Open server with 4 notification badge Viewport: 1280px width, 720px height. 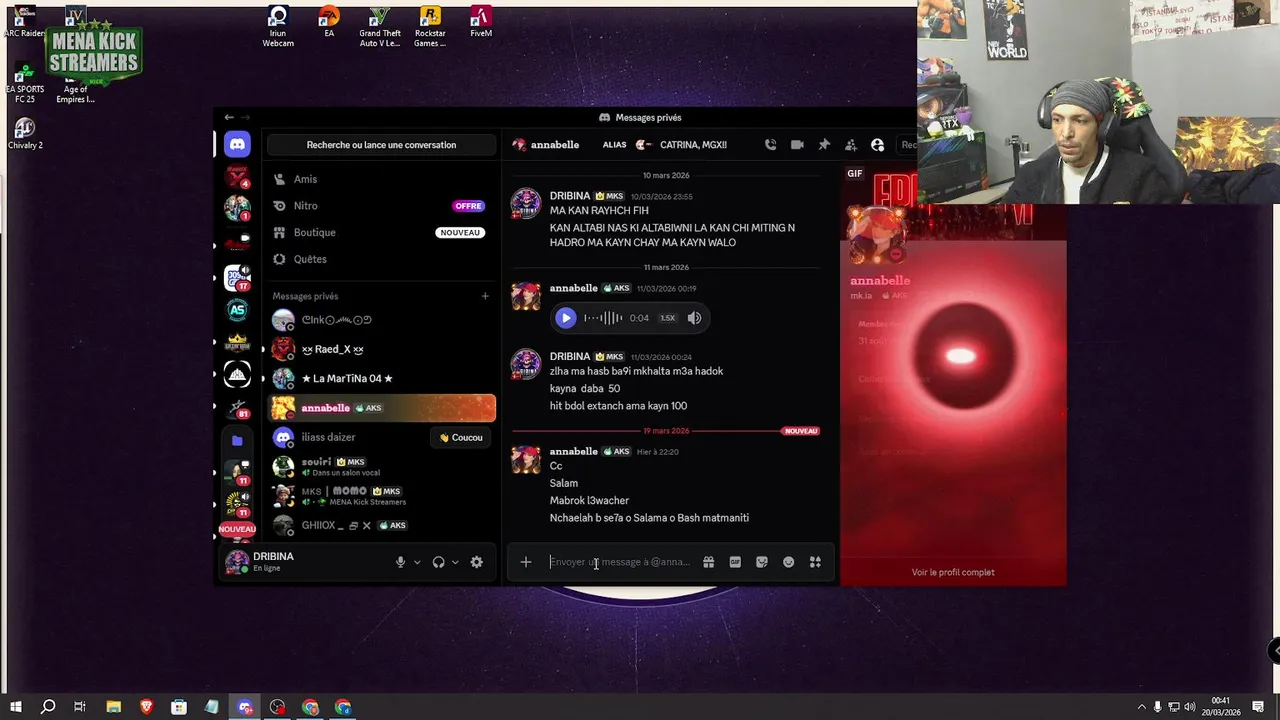click(237, 177)
